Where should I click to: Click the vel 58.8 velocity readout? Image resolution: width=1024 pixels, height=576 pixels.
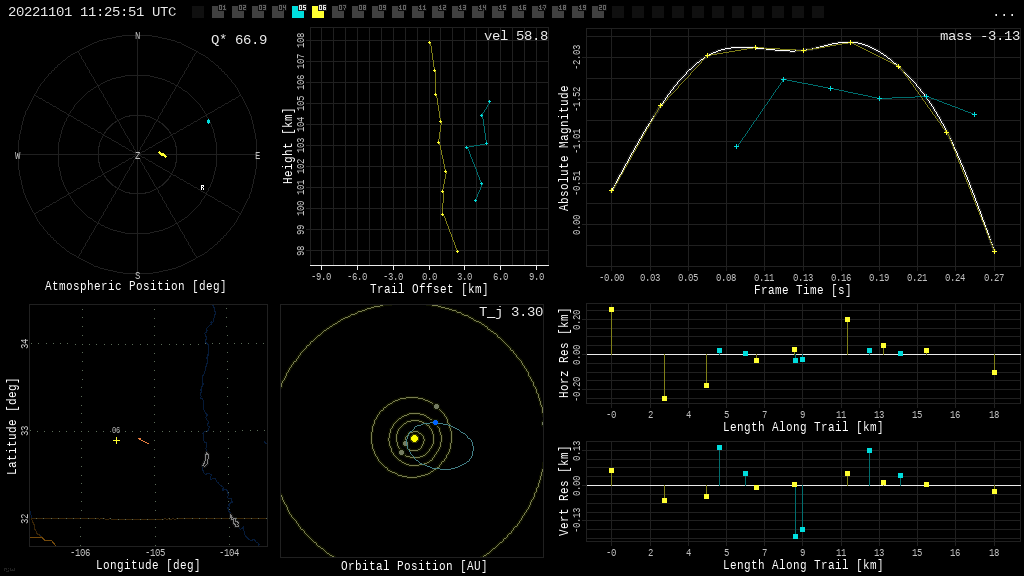(x=515, y=36)
